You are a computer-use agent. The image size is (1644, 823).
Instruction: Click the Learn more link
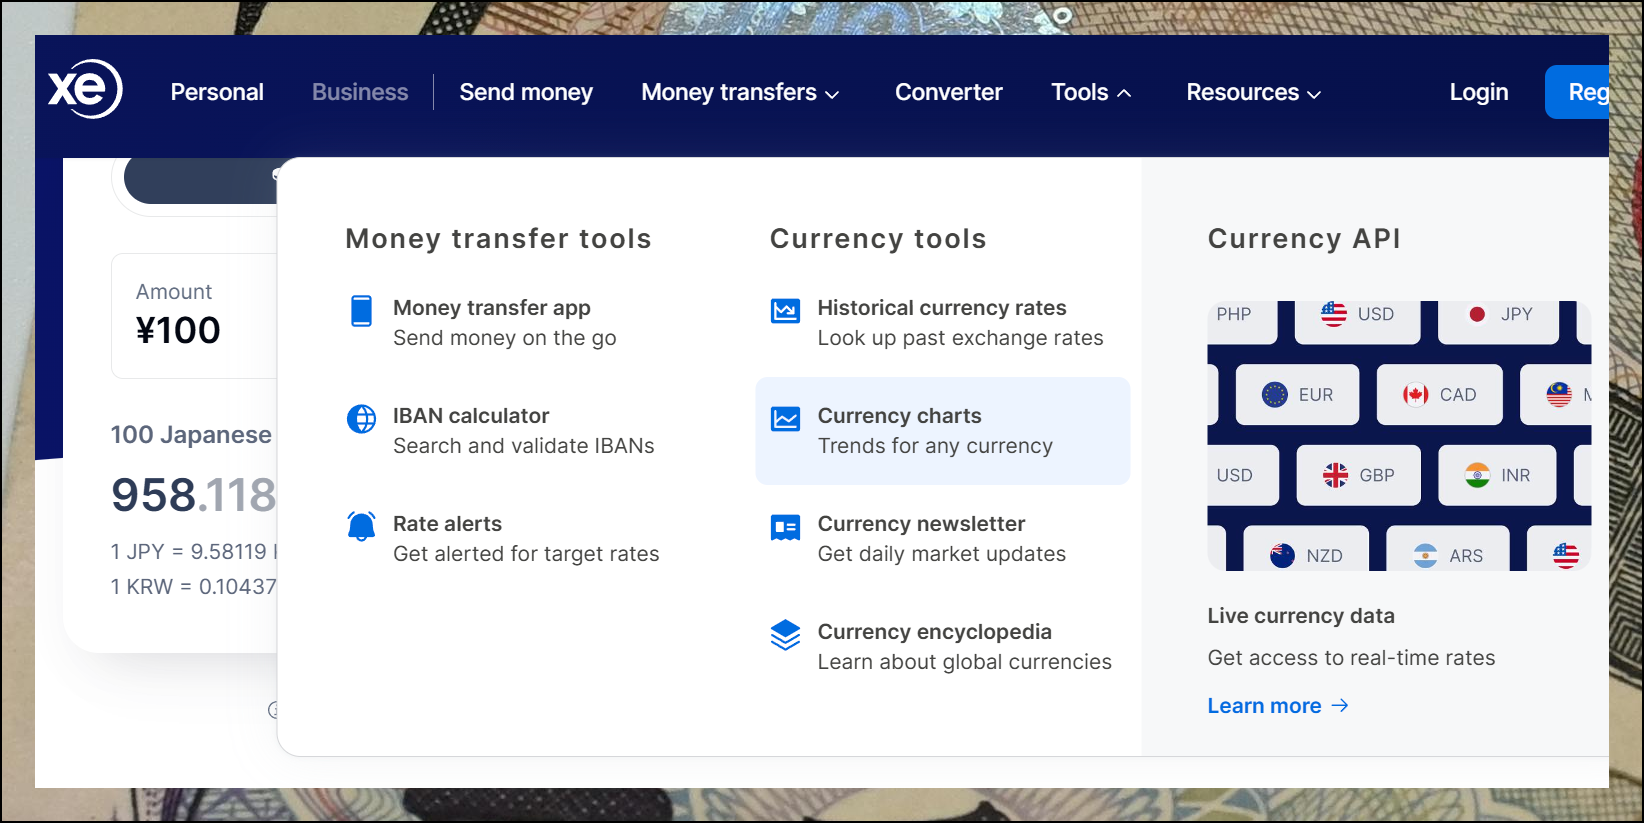click(x=1278, y=706)
